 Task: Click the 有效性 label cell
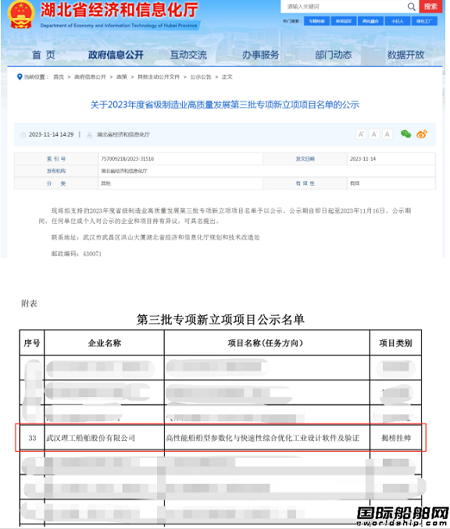305,184
